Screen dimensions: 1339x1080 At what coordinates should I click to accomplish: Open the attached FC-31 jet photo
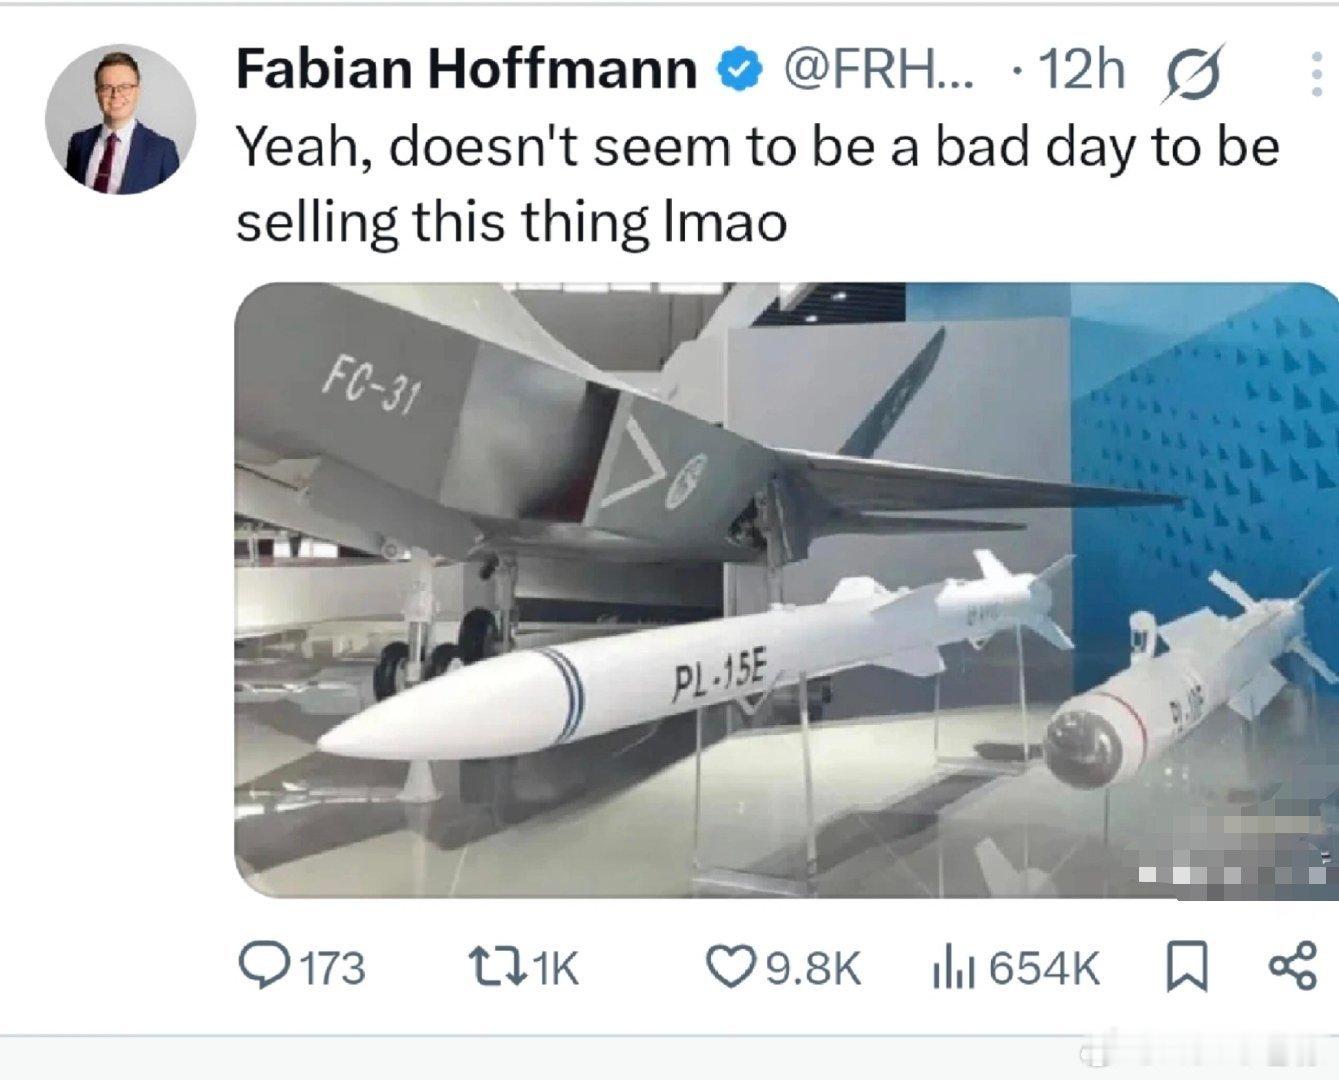786,590
